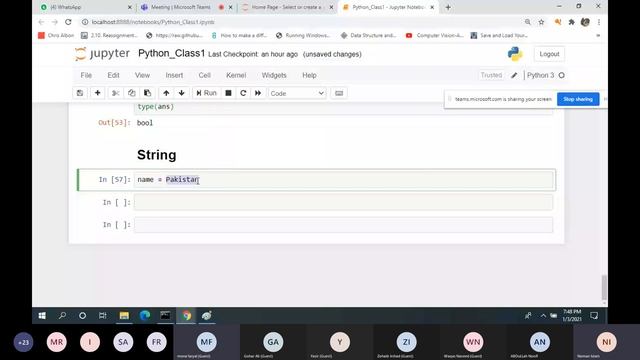Select the MF participant avatar
This screenshot has width=640, height=360.
click(207, 342)
